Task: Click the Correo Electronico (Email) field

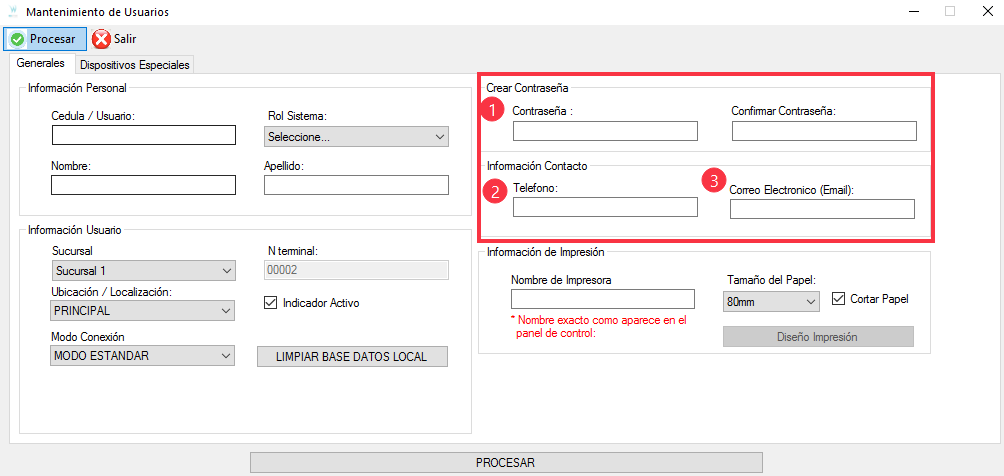Action: 822,209
